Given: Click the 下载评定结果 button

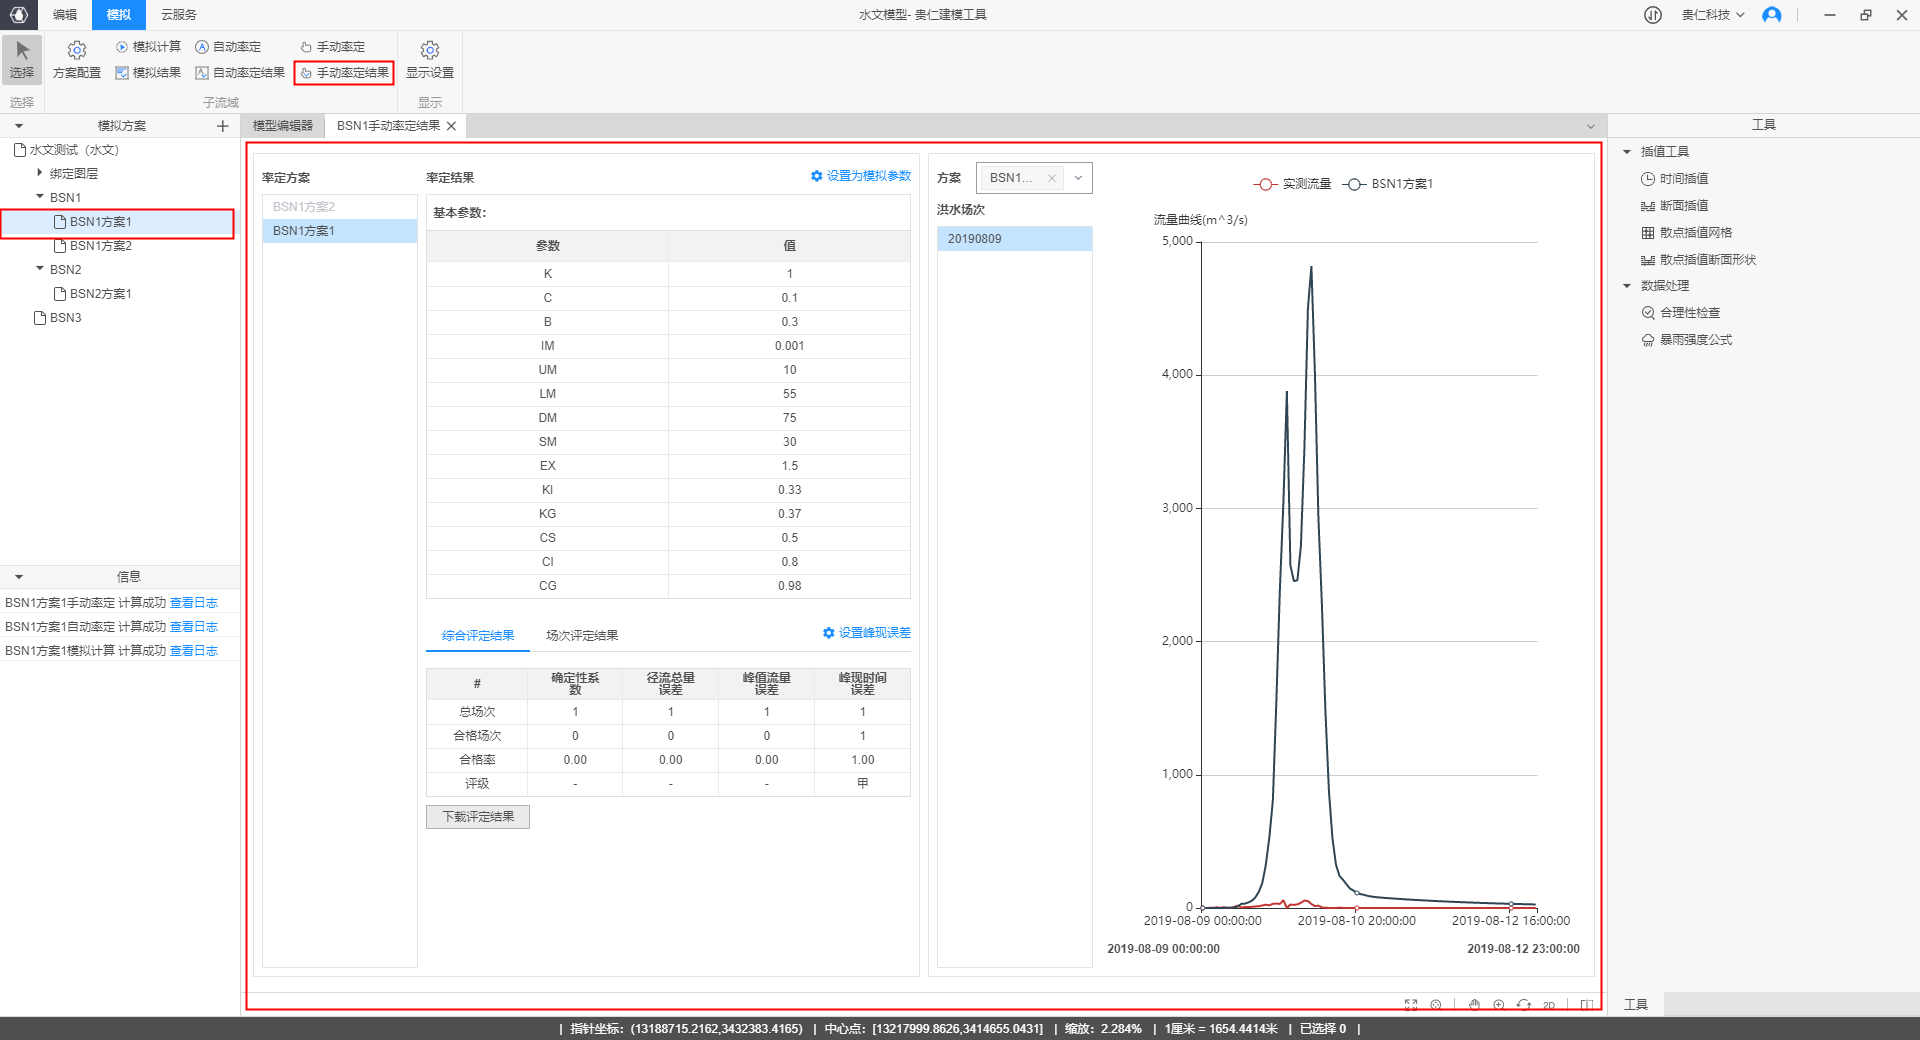Looking at the screenshot, I should [x=478, y=817].
